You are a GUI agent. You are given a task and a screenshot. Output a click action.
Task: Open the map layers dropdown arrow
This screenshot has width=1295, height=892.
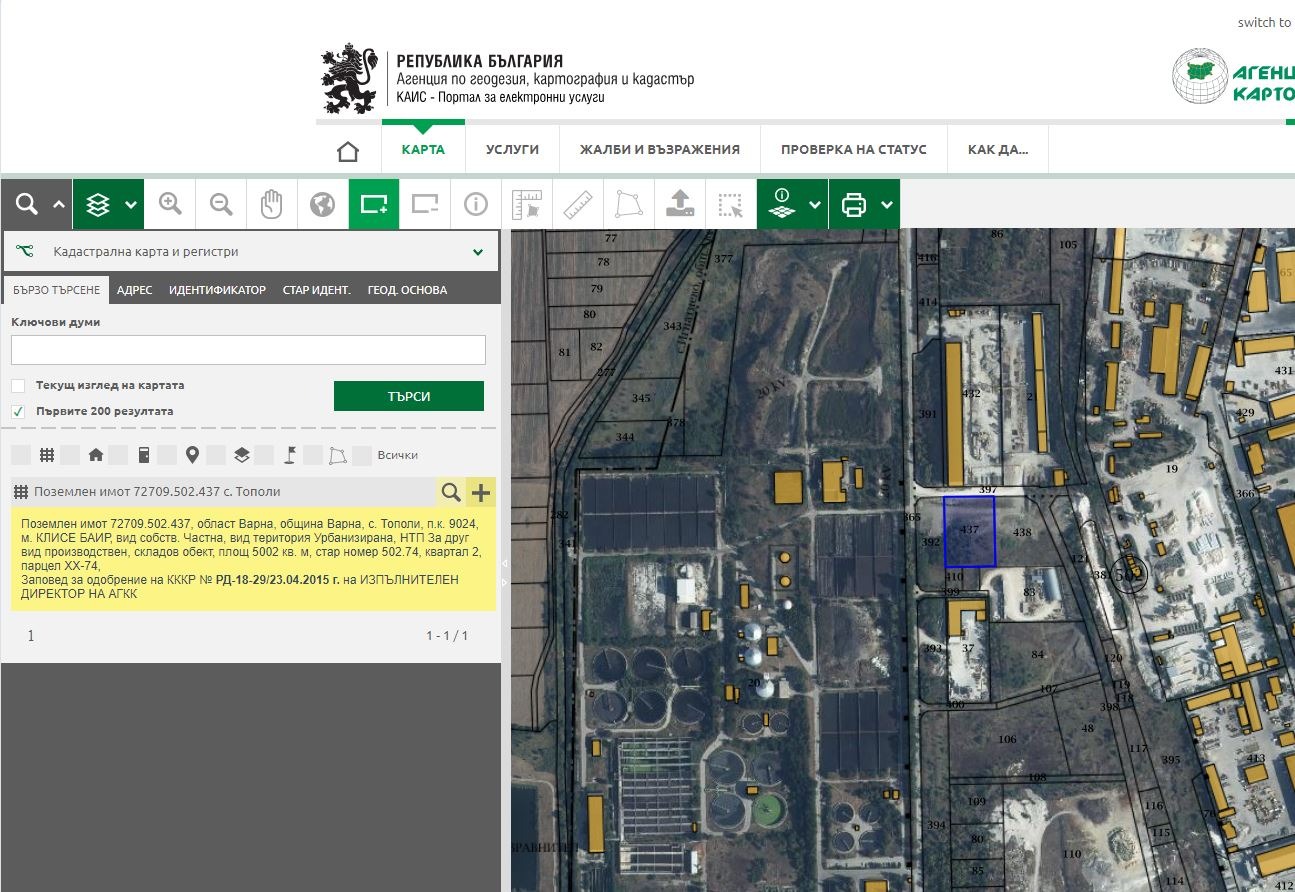pyautogui.click(x=131, y=205)
